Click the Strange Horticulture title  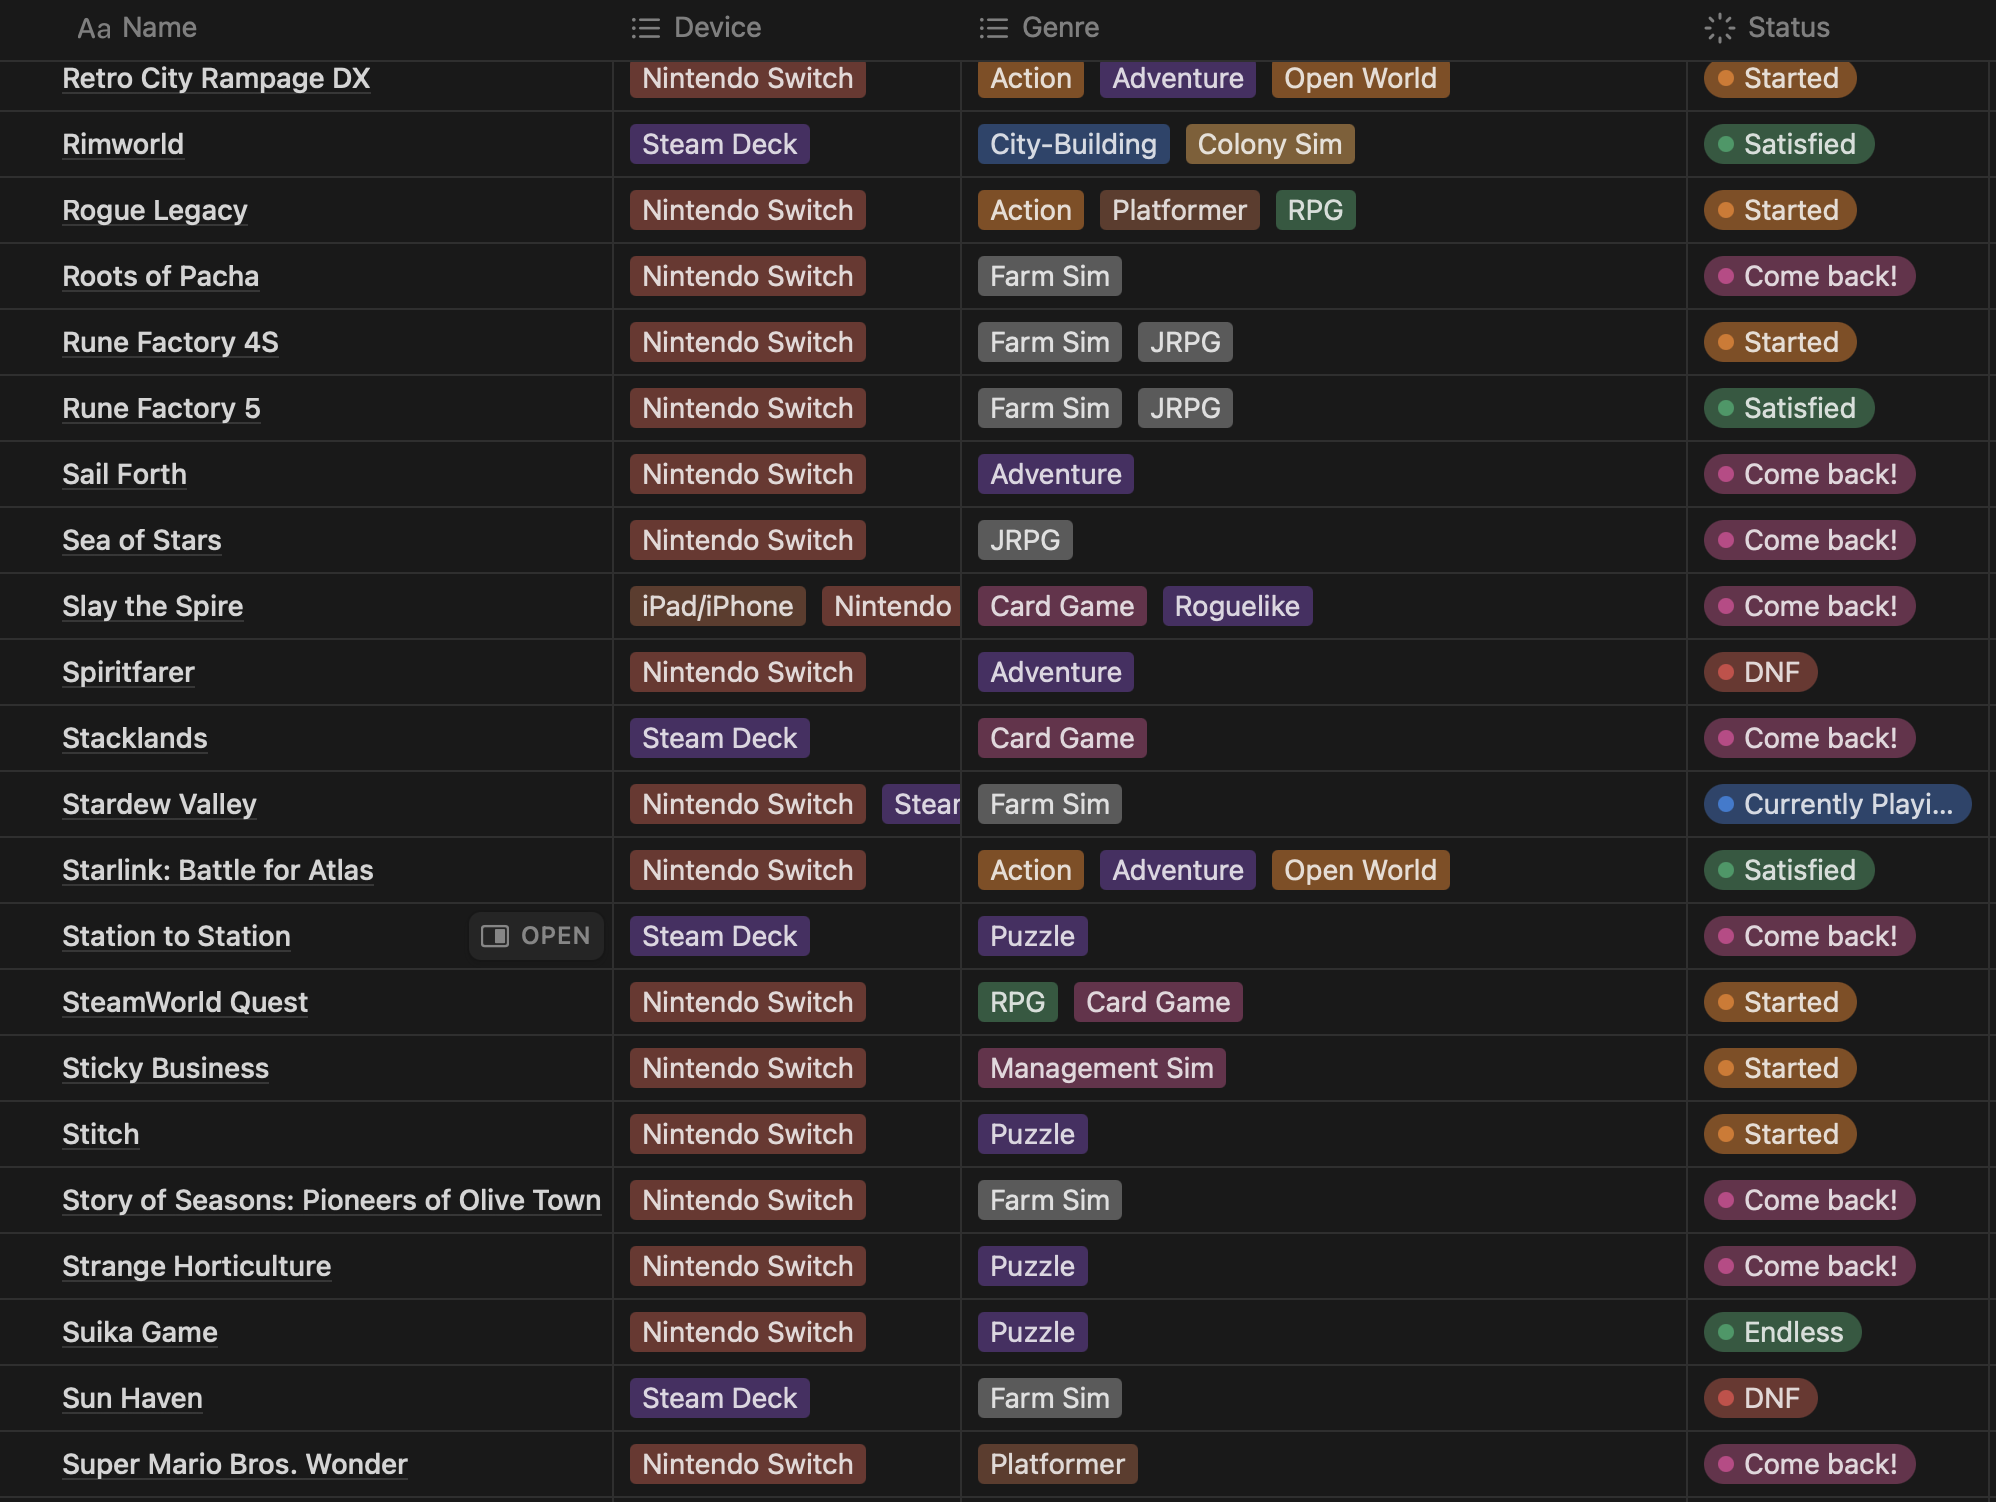click(196, 1266)
